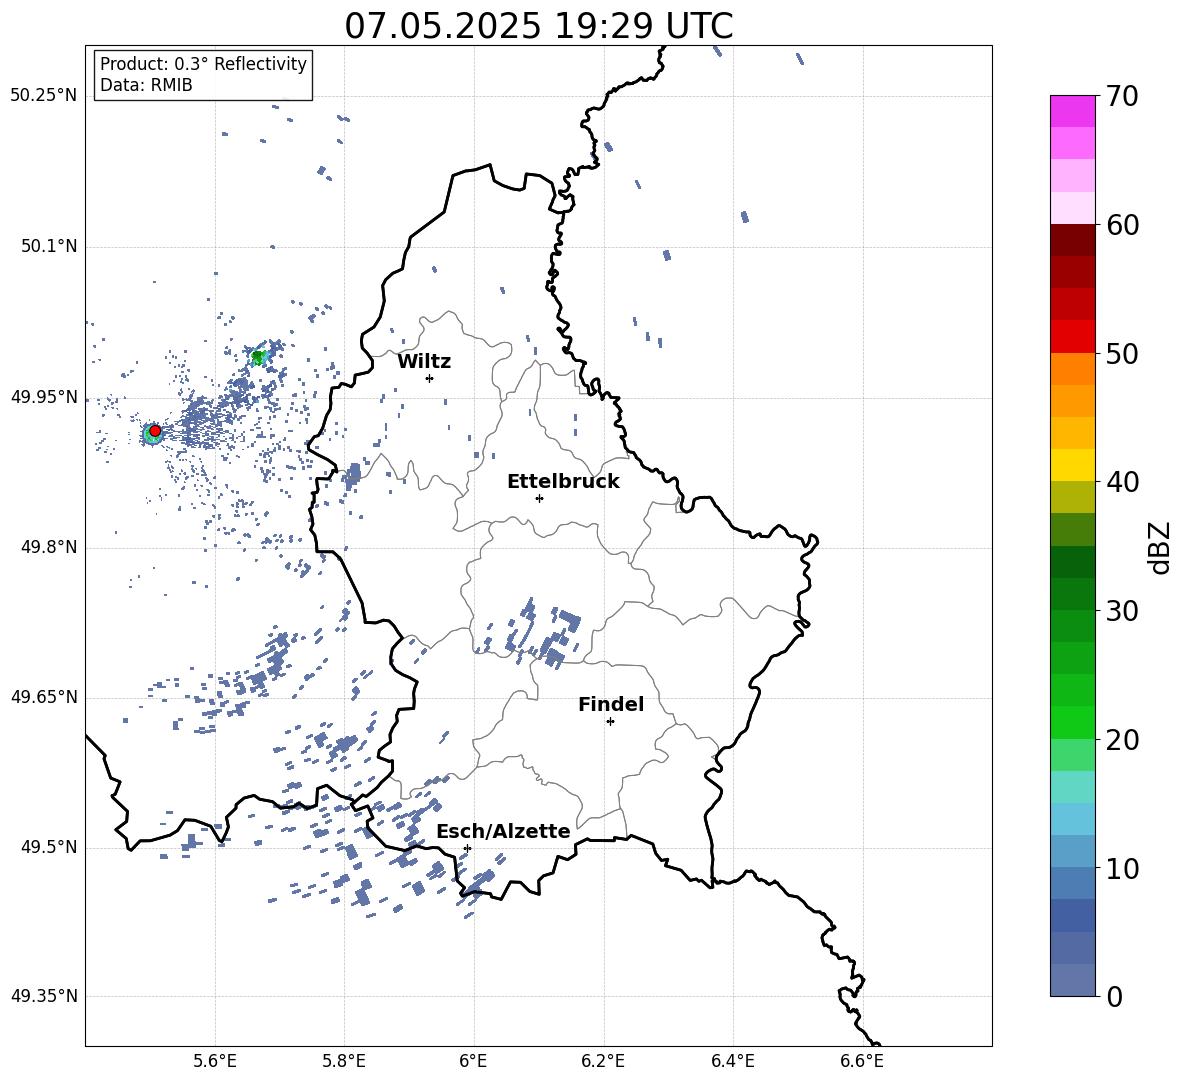Click the slate blue bottom swatch at 0 dBZ

1072,980
